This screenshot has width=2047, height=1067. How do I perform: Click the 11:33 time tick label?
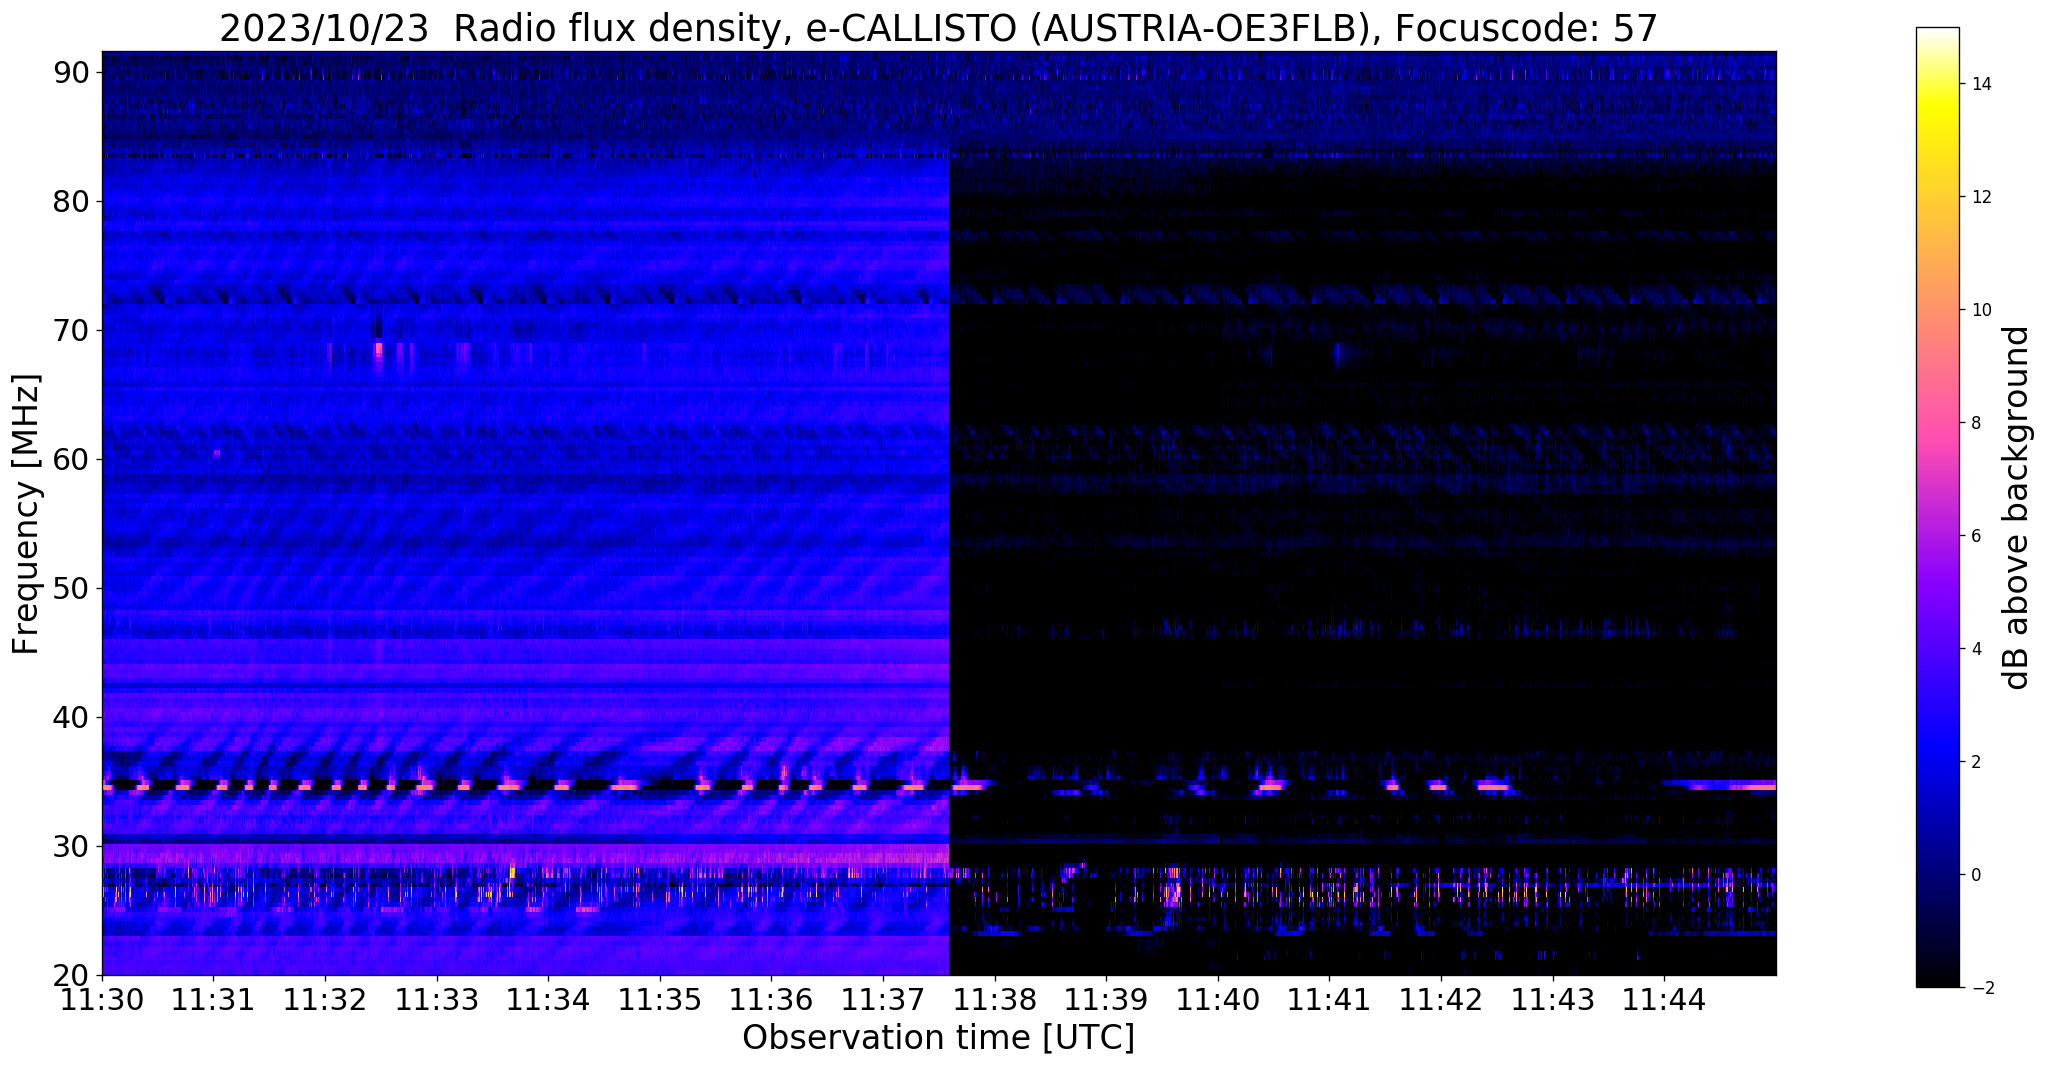pyautogui.click(x=437, y=1000)
